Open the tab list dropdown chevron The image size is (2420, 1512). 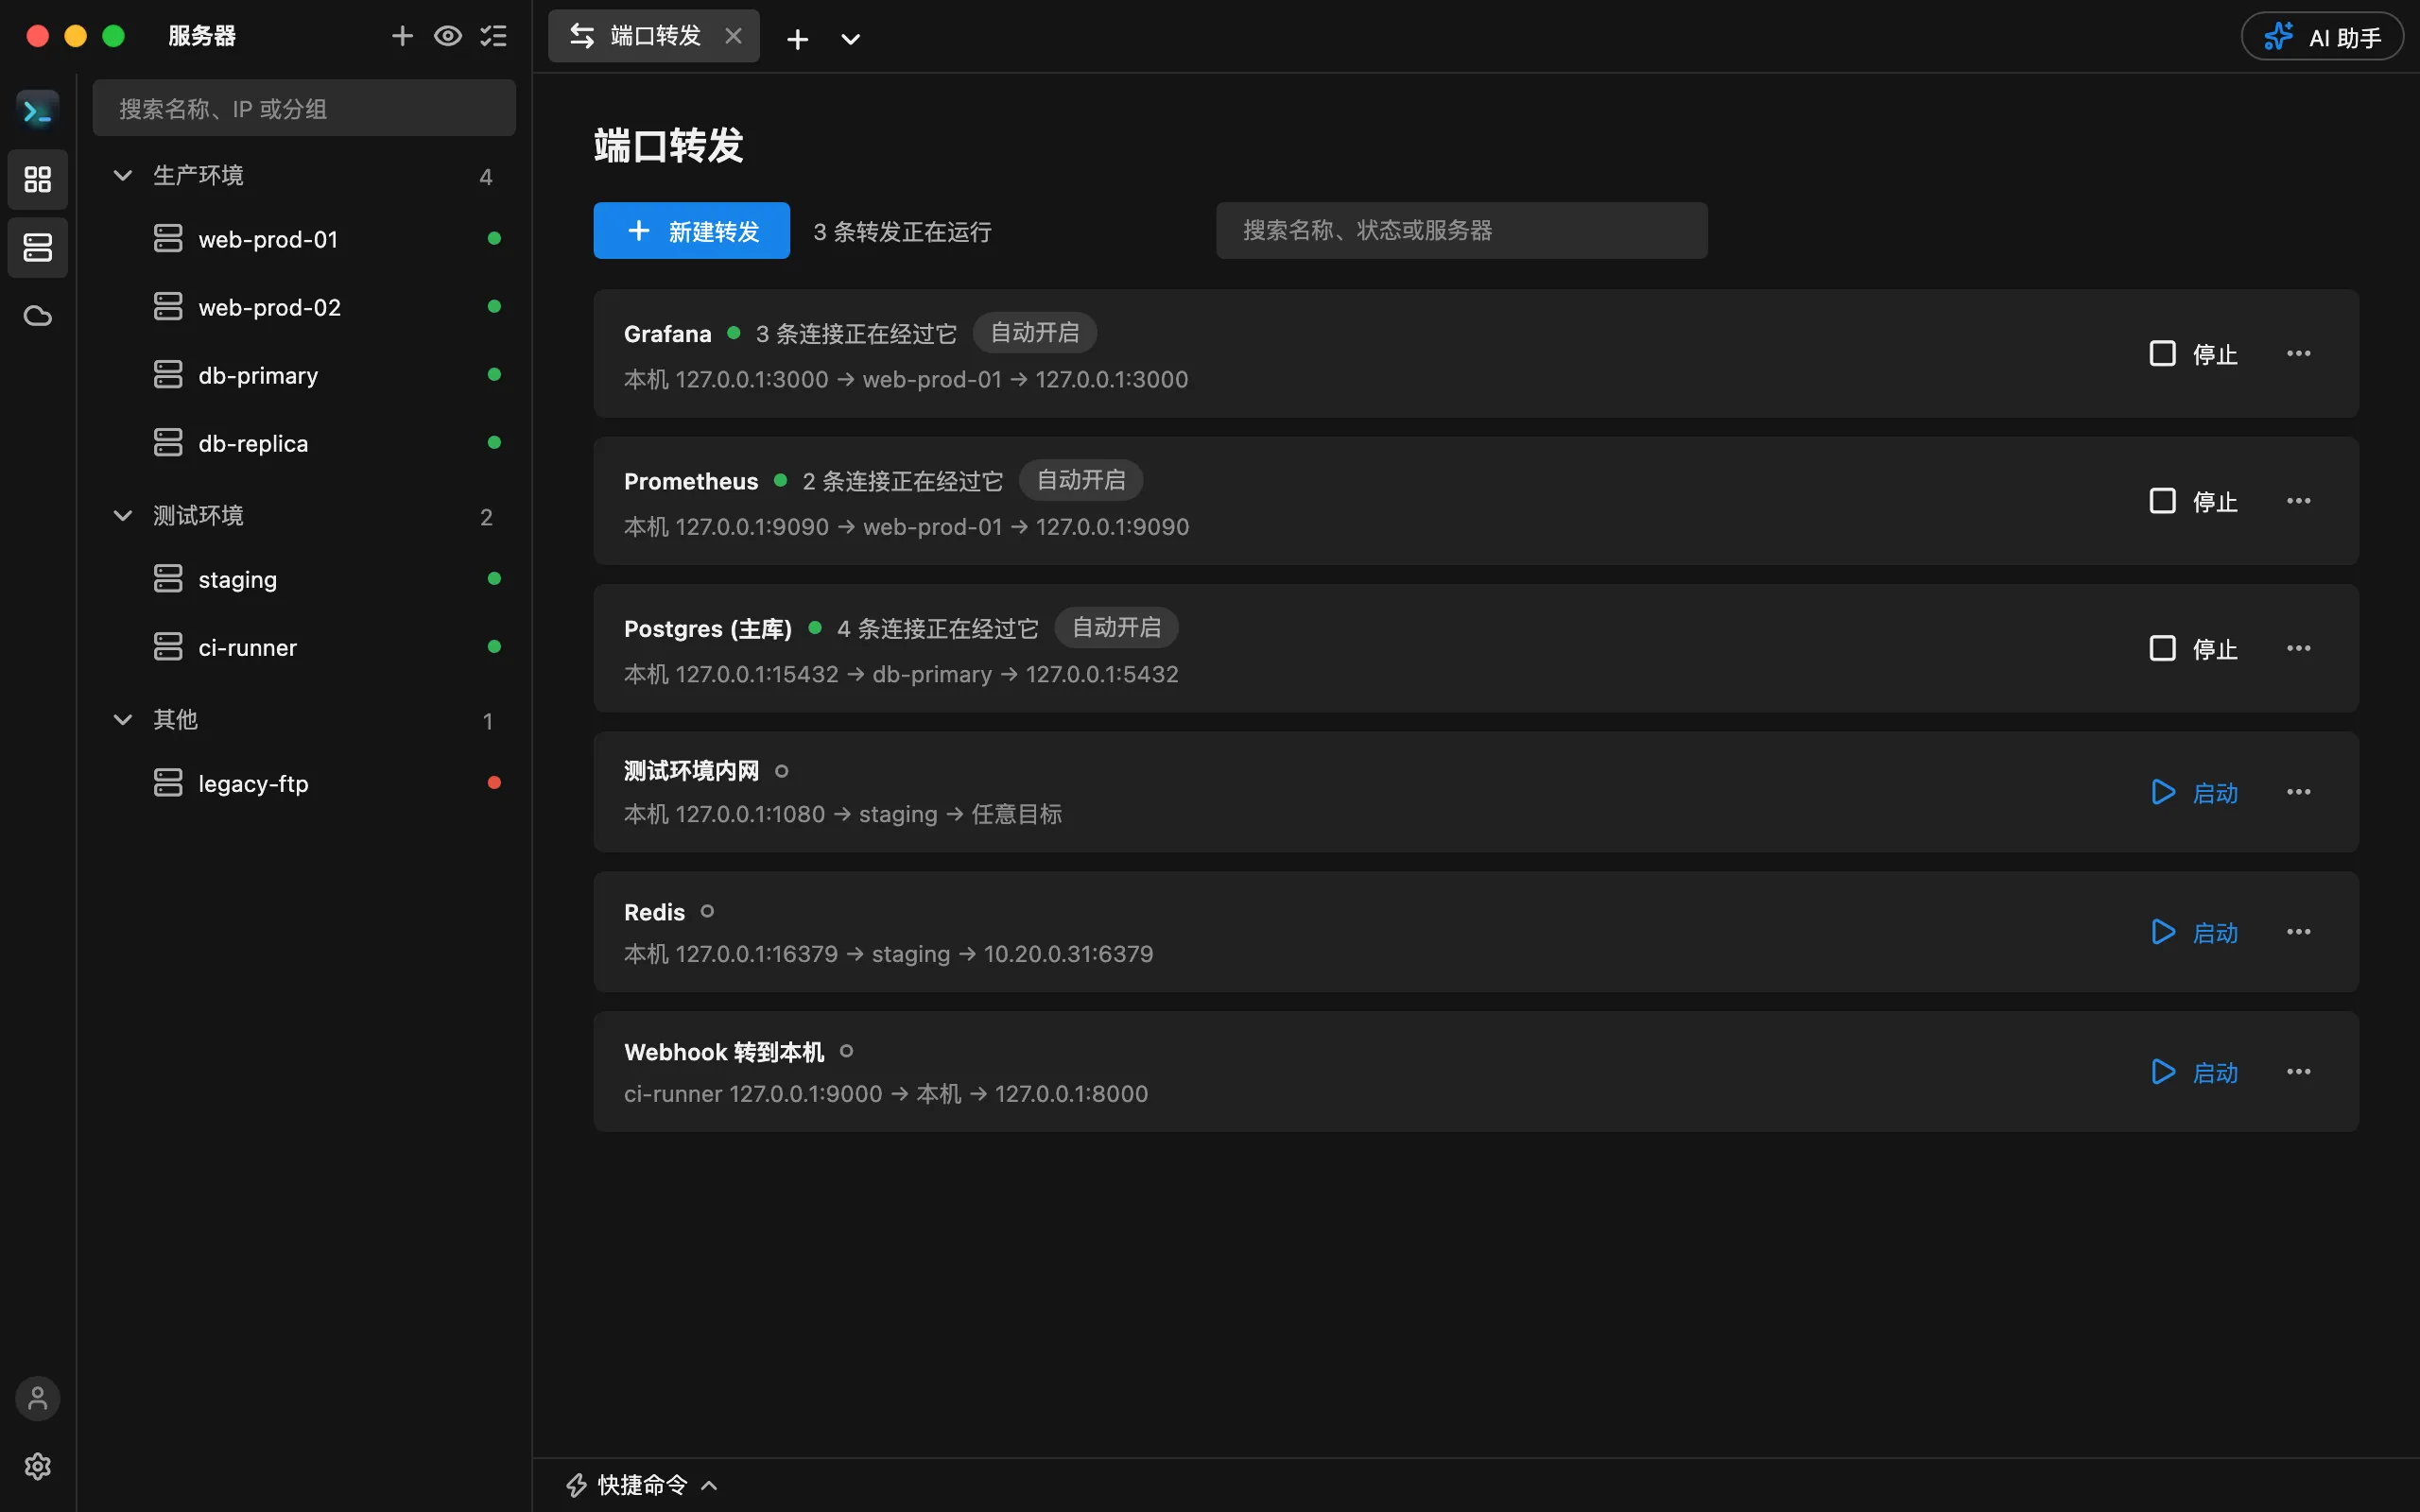click(x=850, y=39)
